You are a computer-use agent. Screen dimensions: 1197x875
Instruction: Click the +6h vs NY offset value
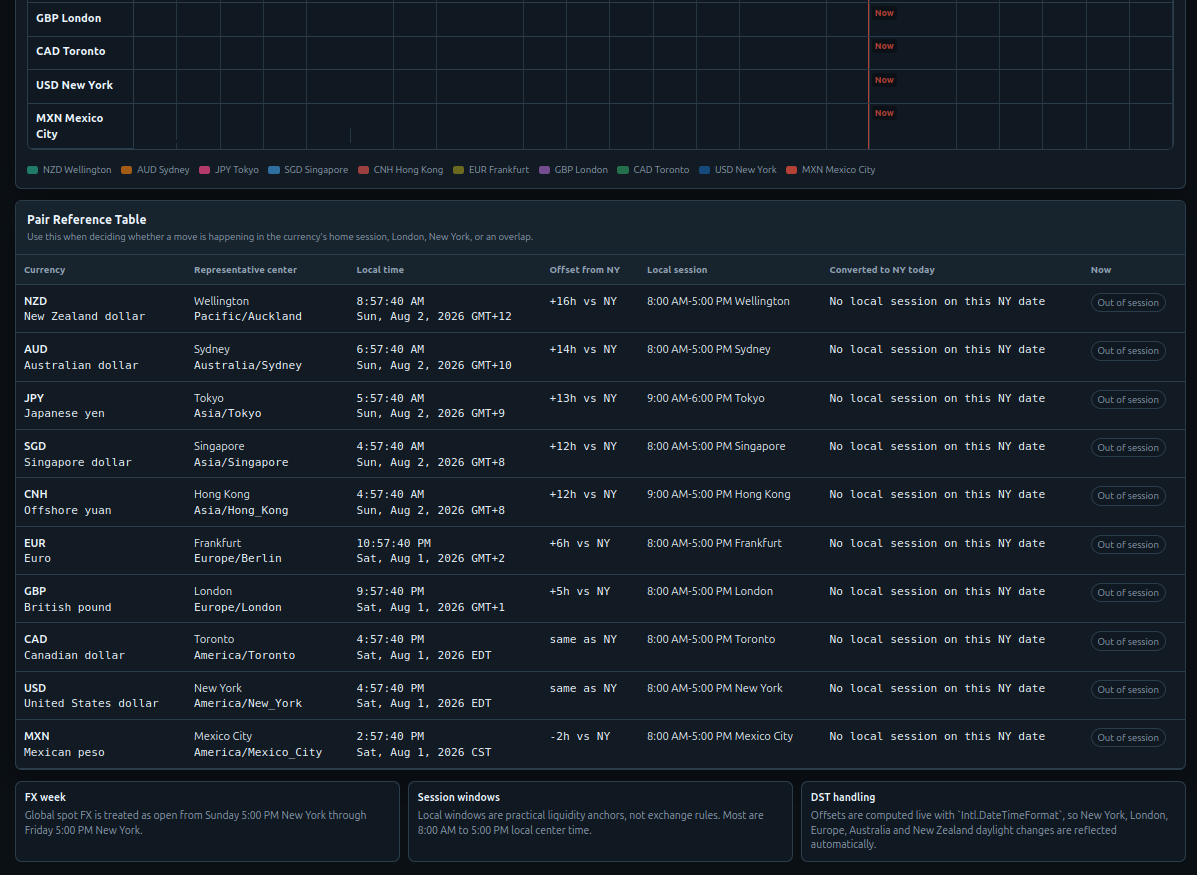pyautogui.click(x=580, y=544)
